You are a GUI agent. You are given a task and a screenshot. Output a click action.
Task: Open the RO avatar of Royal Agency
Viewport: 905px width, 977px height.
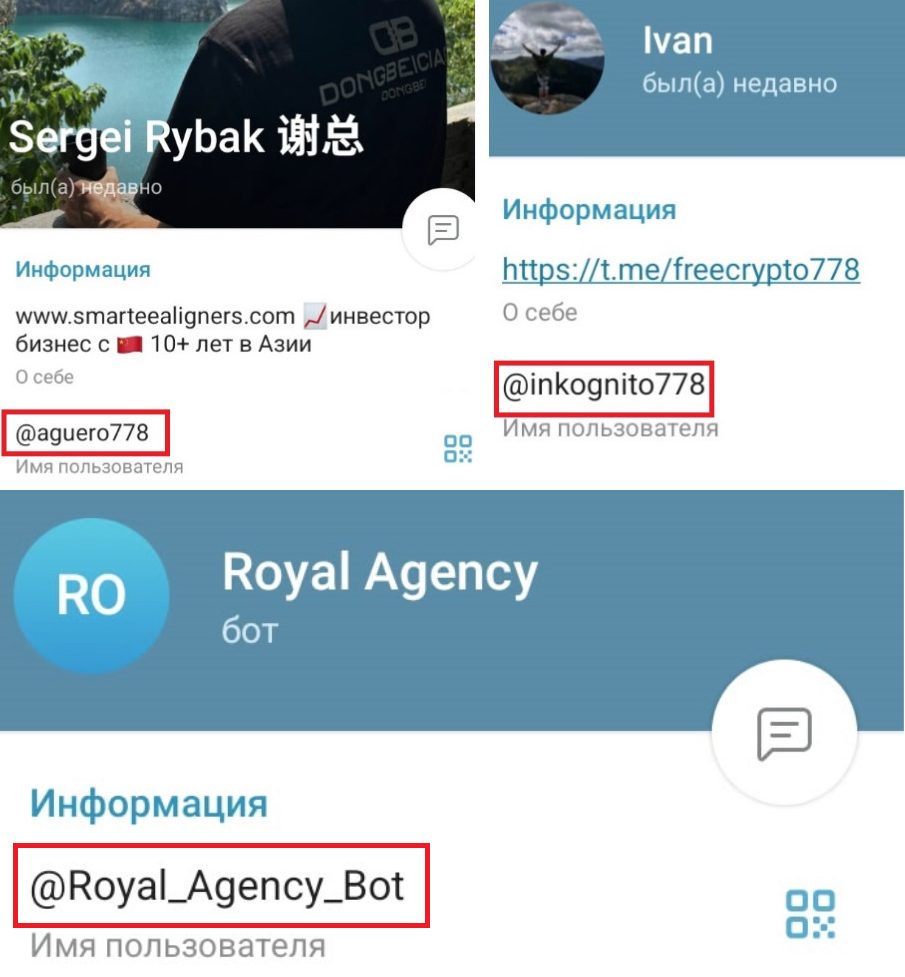point(92,596)
